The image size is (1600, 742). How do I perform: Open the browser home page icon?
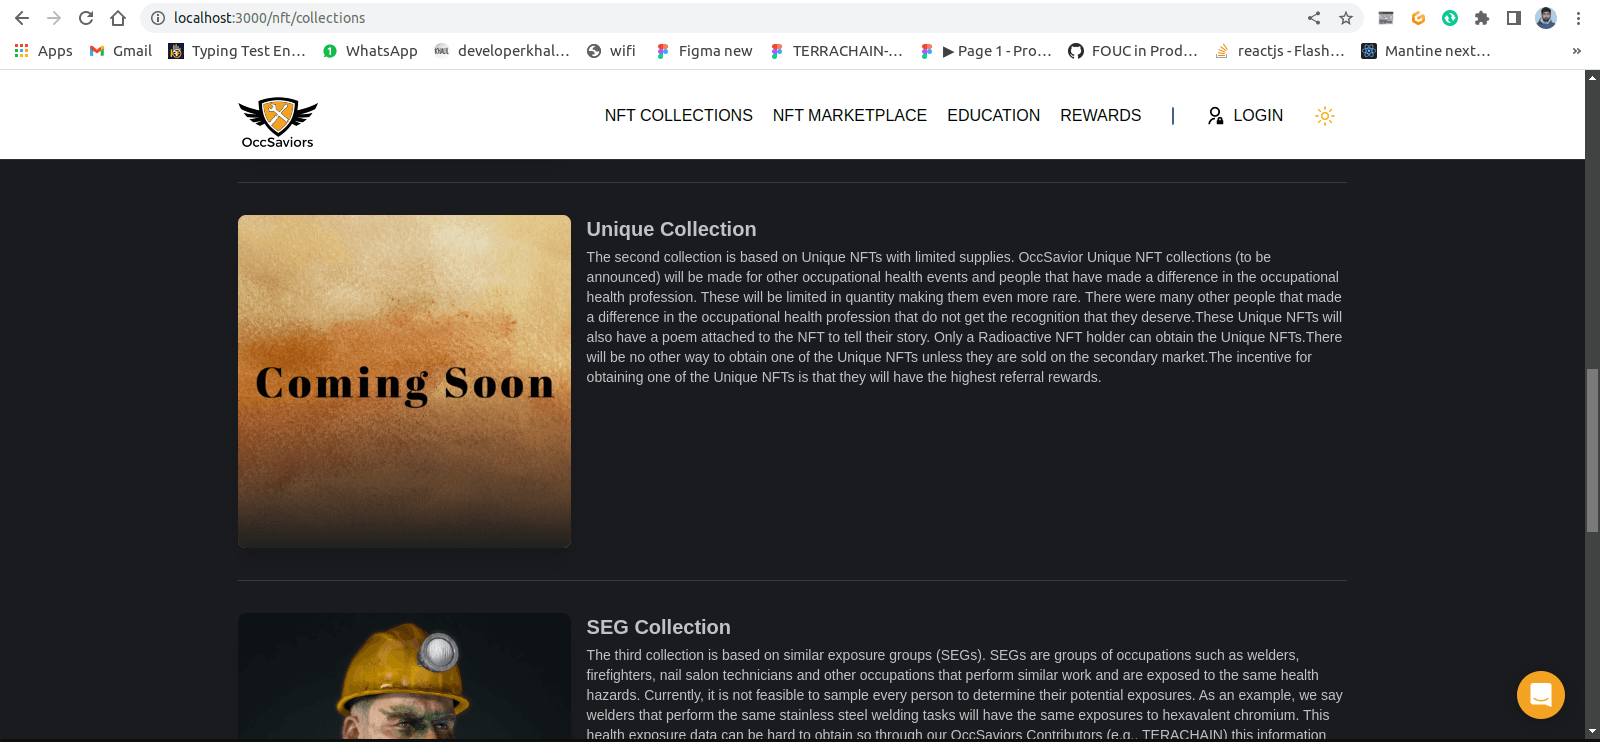(x=118, y=18)
